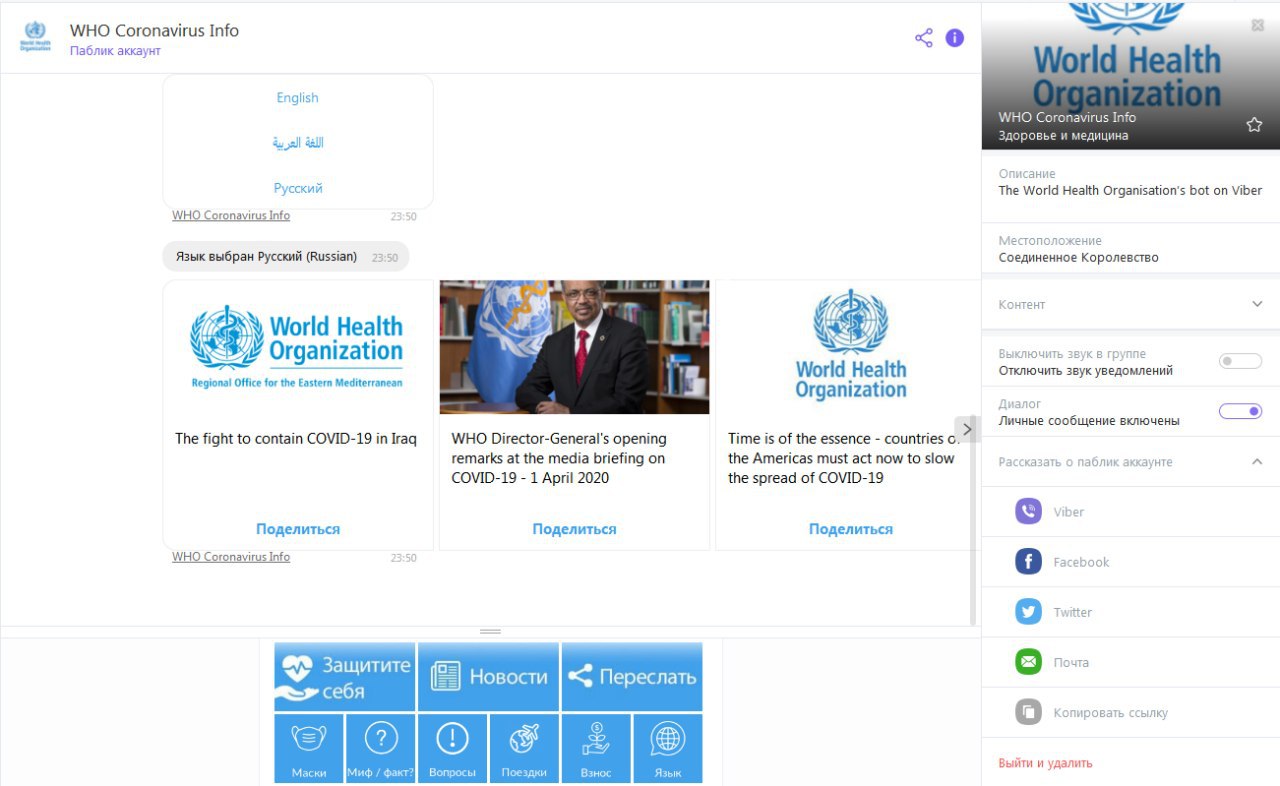Share public account via Viber icon

1029,512
